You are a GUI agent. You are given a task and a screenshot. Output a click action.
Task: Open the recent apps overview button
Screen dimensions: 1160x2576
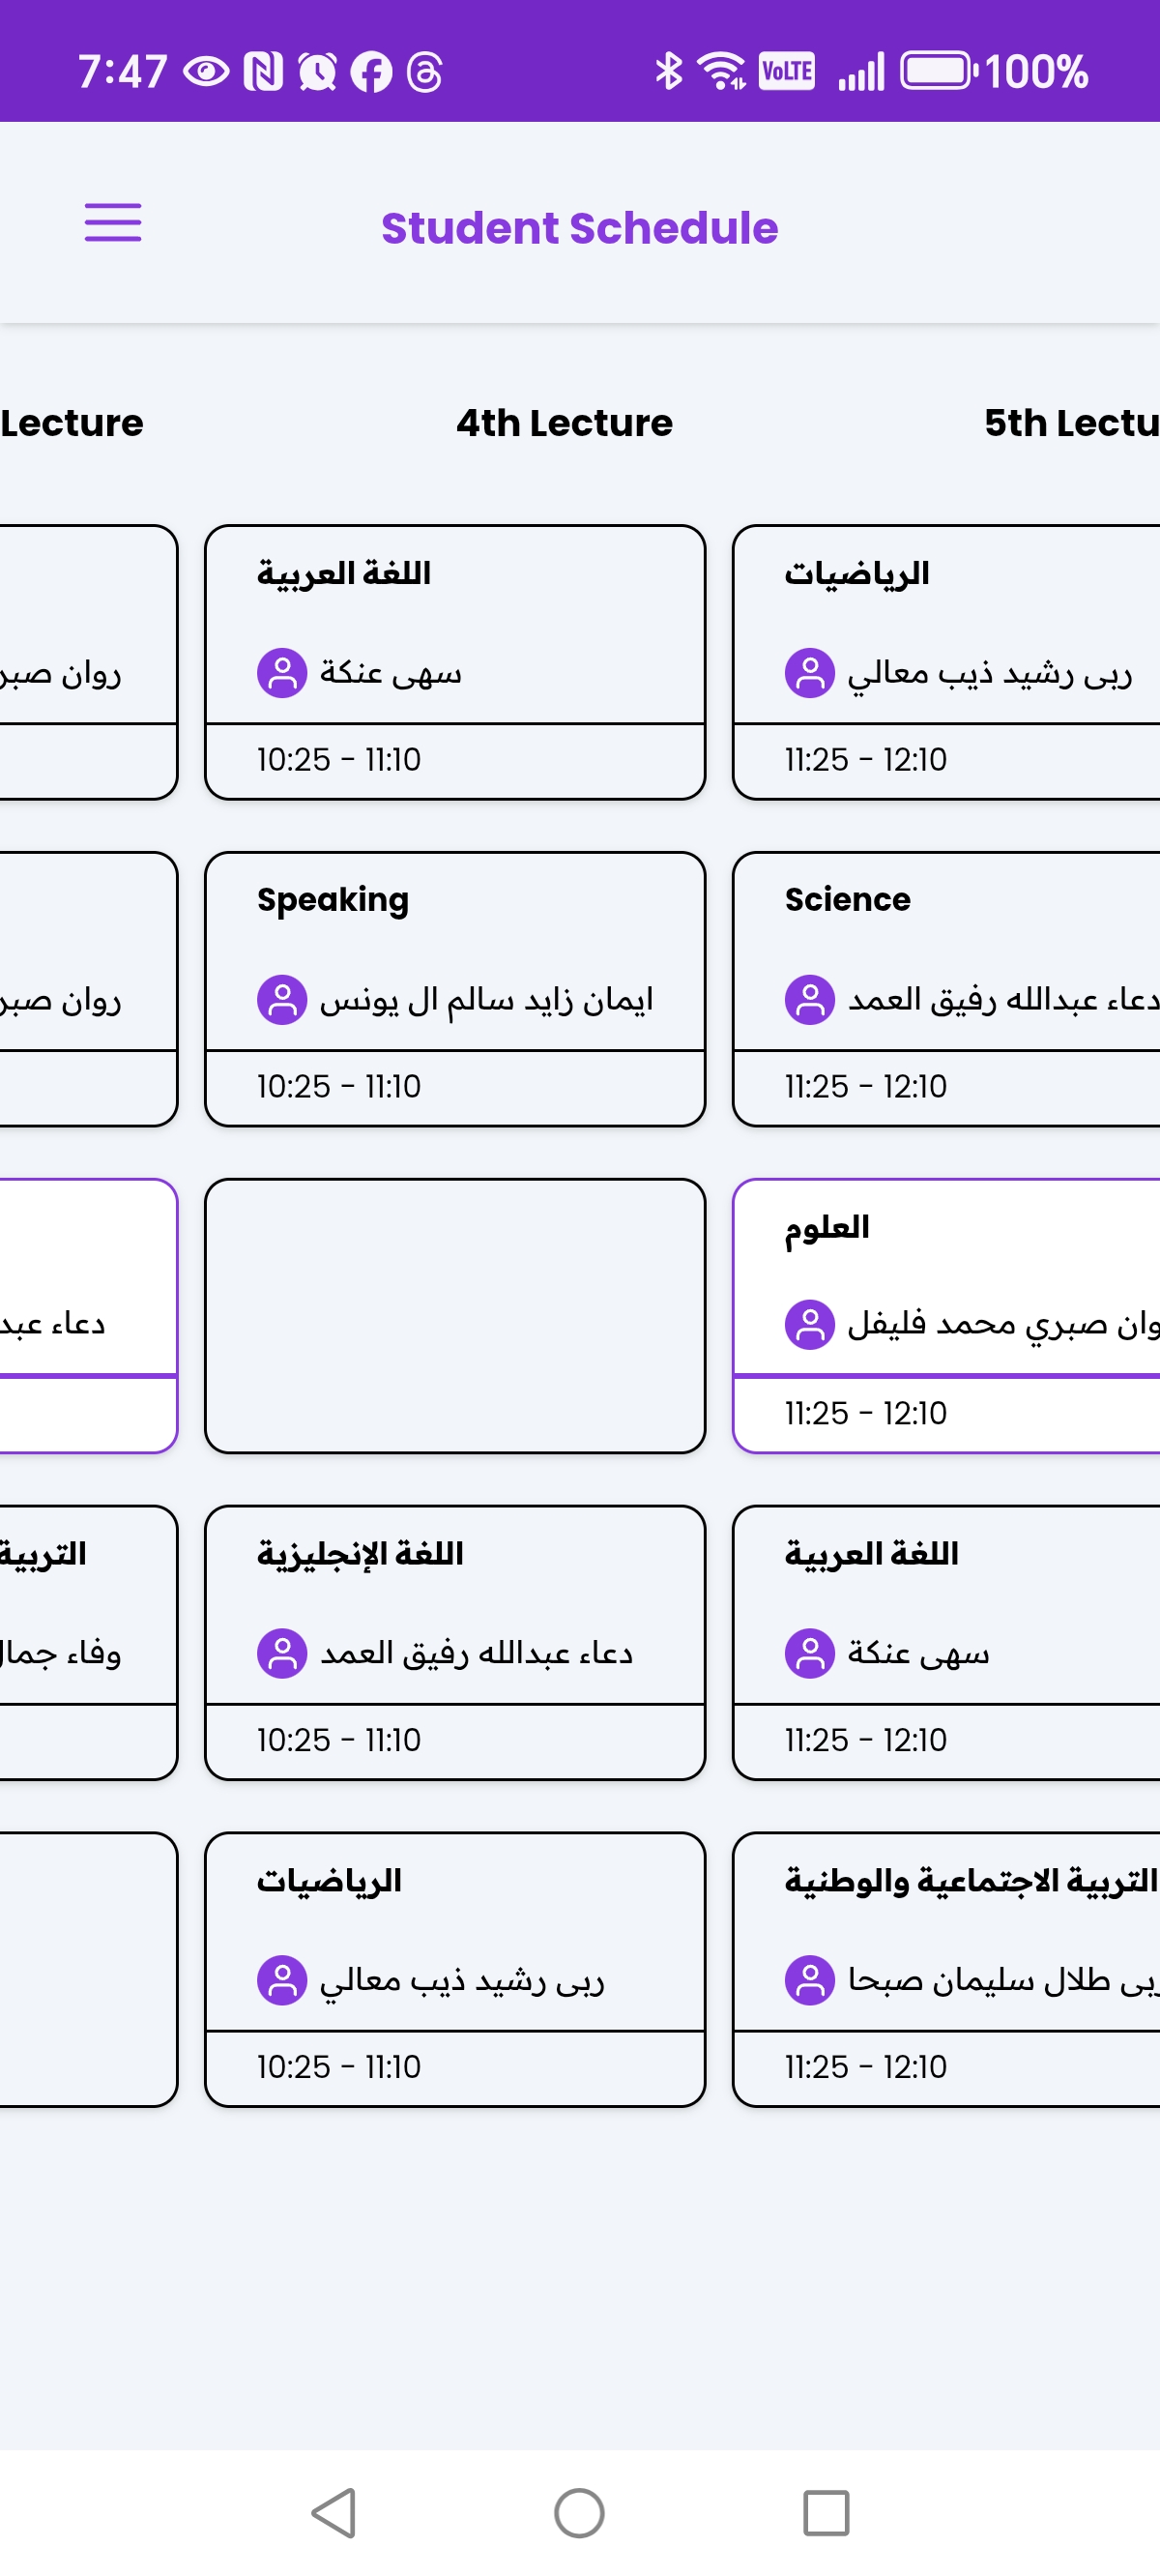pos(826,2512)
